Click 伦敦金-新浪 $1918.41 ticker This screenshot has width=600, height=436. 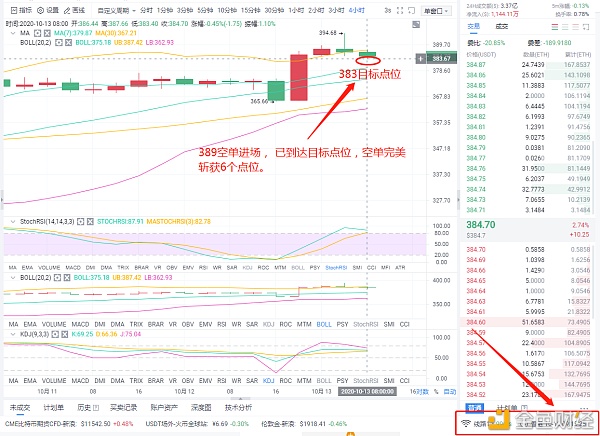304,424
